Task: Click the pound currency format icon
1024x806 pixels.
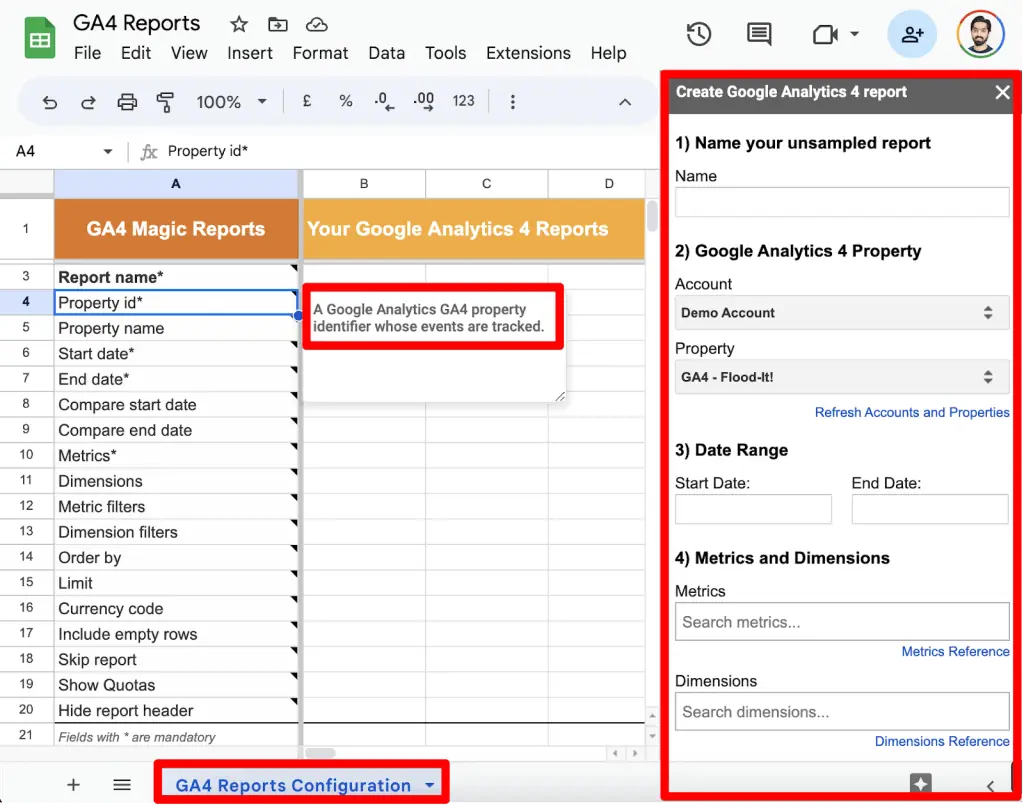Action: [306, 101]
